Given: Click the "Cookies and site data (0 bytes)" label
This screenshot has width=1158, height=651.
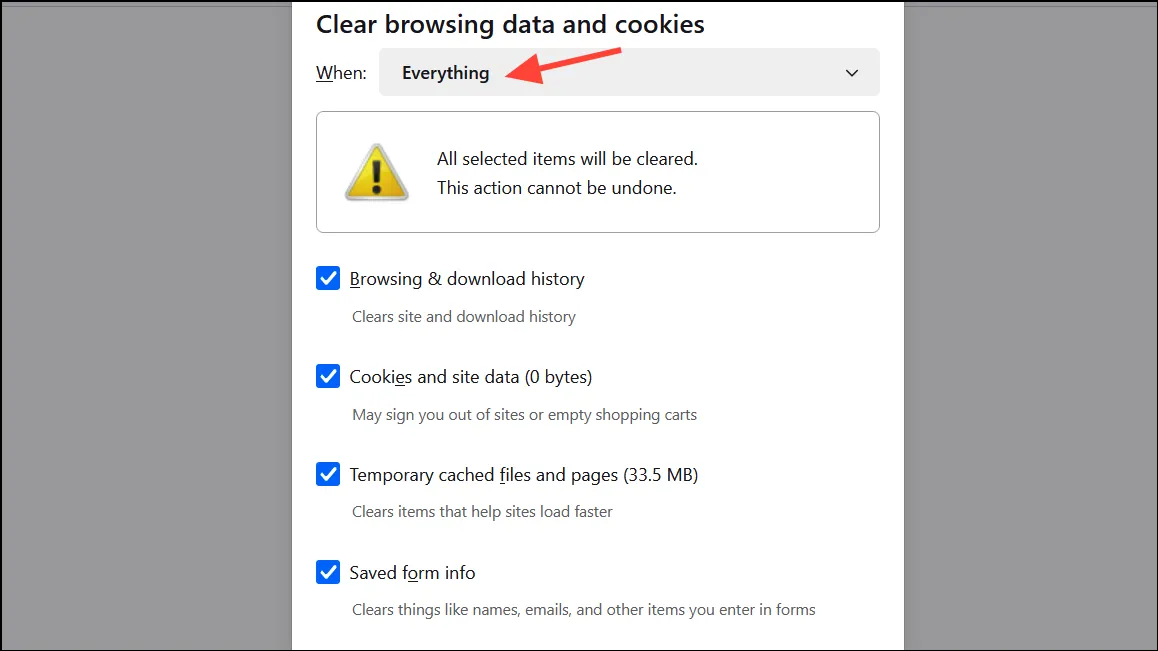Looking at the screenshot, I should (x=470, y=377).
